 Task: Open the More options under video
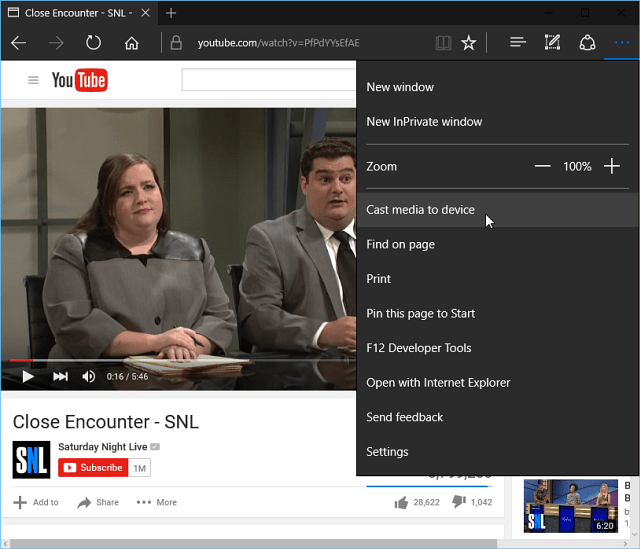point(157,502)
